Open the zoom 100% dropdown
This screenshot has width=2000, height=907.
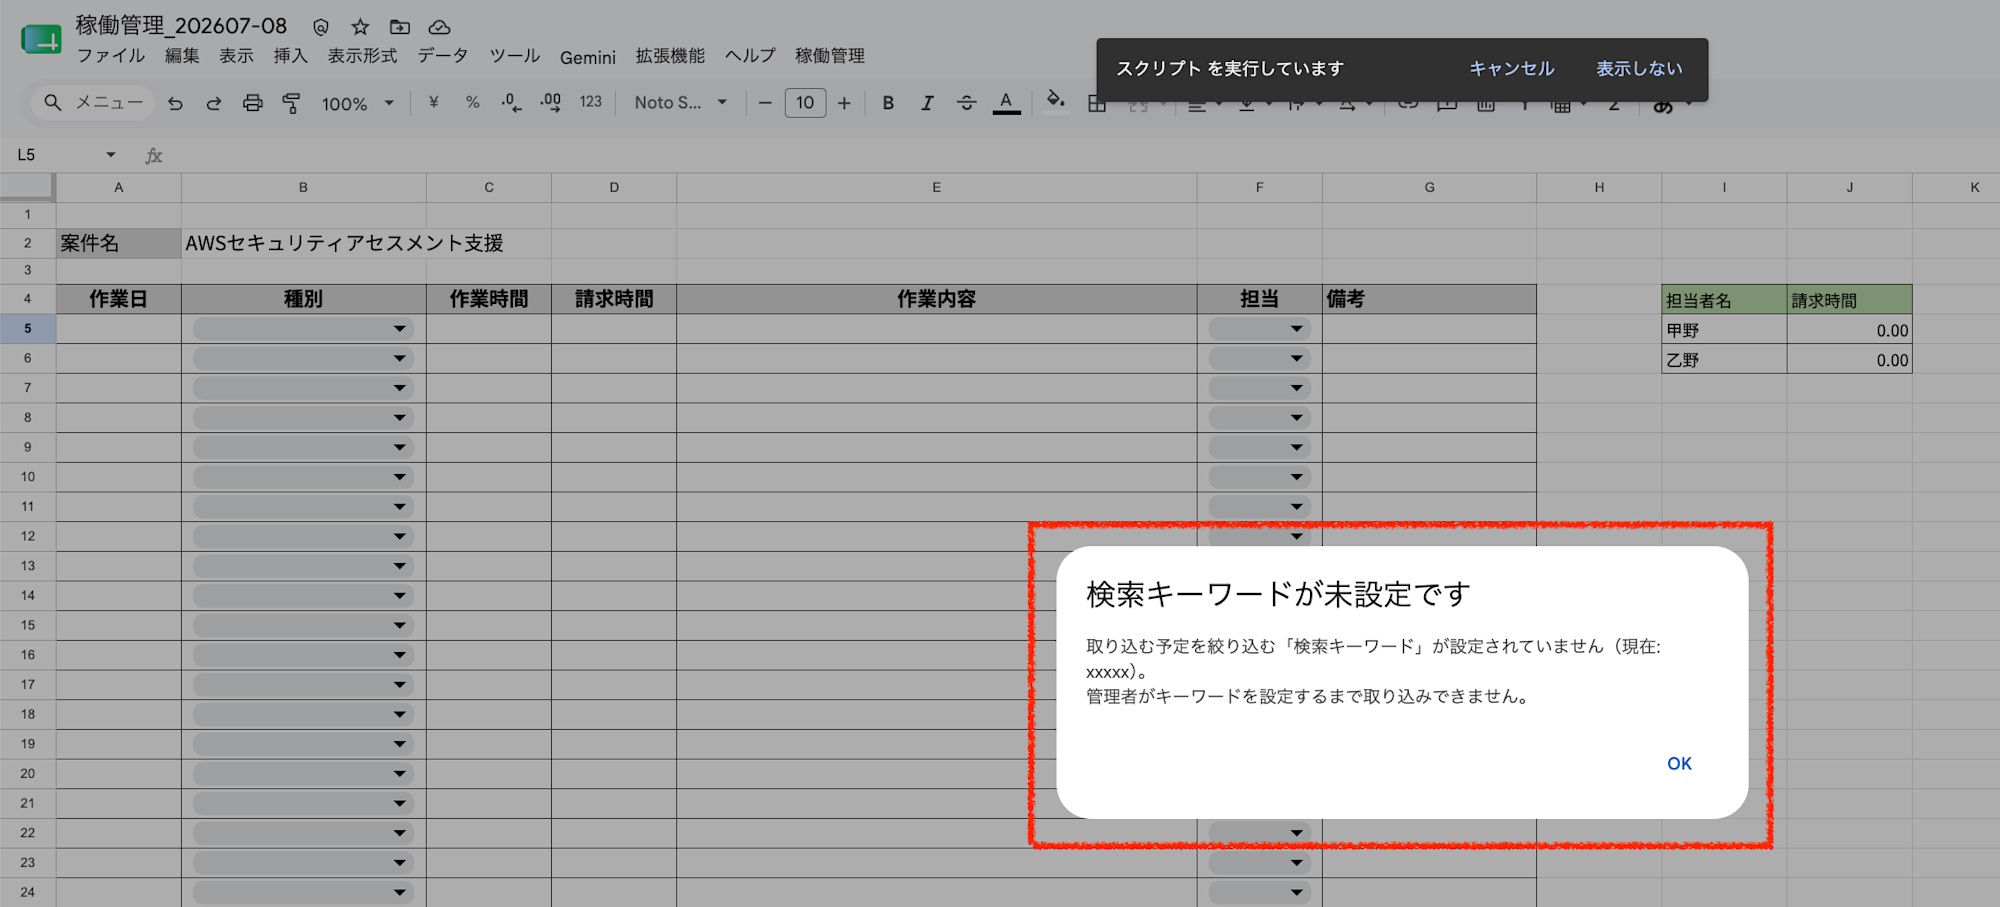357,103
